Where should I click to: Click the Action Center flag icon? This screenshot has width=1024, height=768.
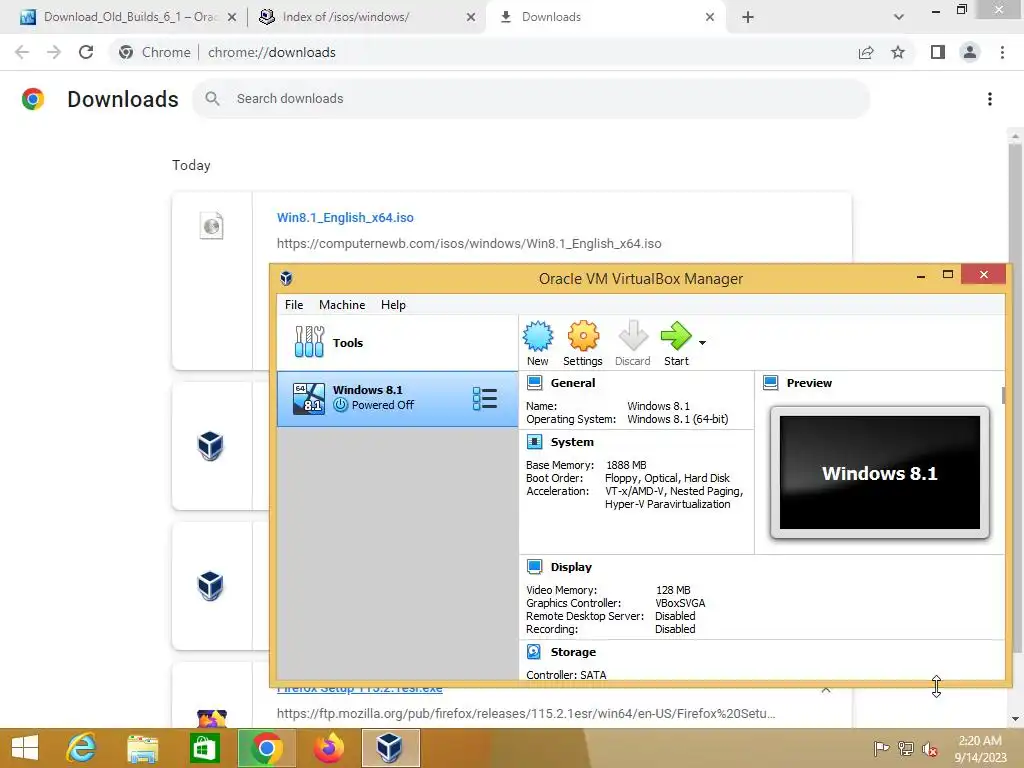881,749
